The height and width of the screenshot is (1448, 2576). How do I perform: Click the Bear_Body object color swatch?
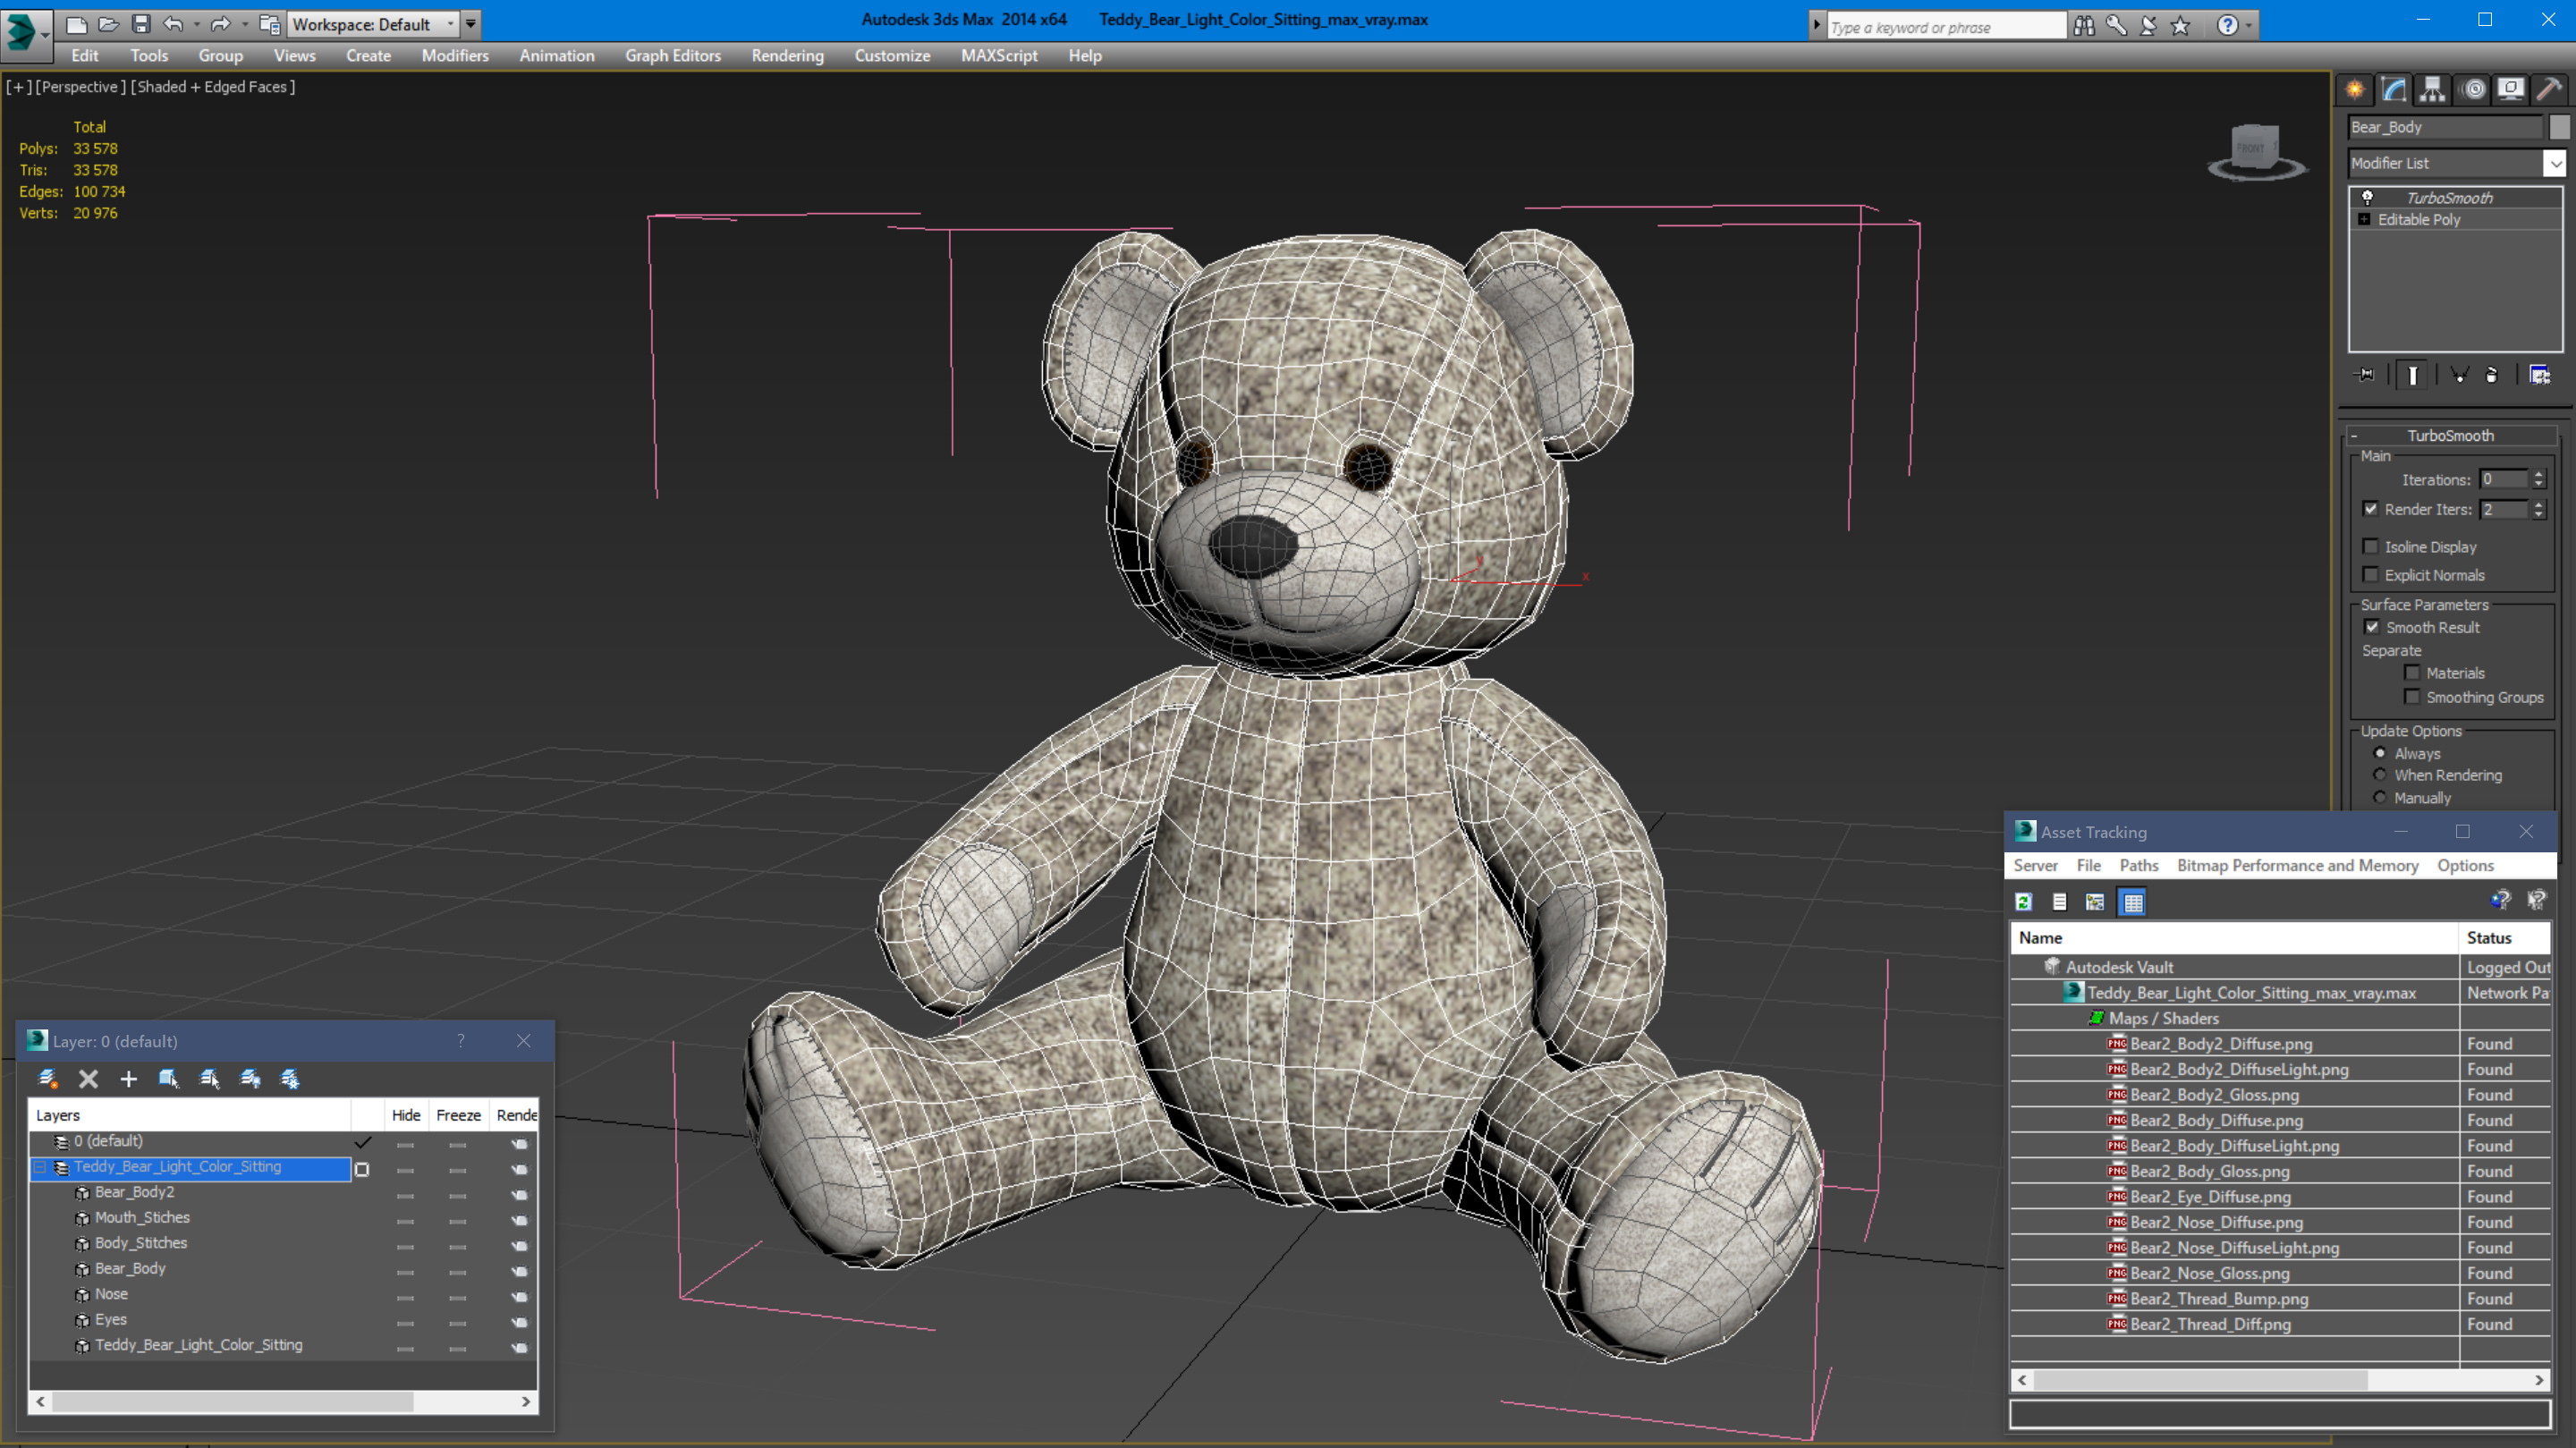[2559, 127]
